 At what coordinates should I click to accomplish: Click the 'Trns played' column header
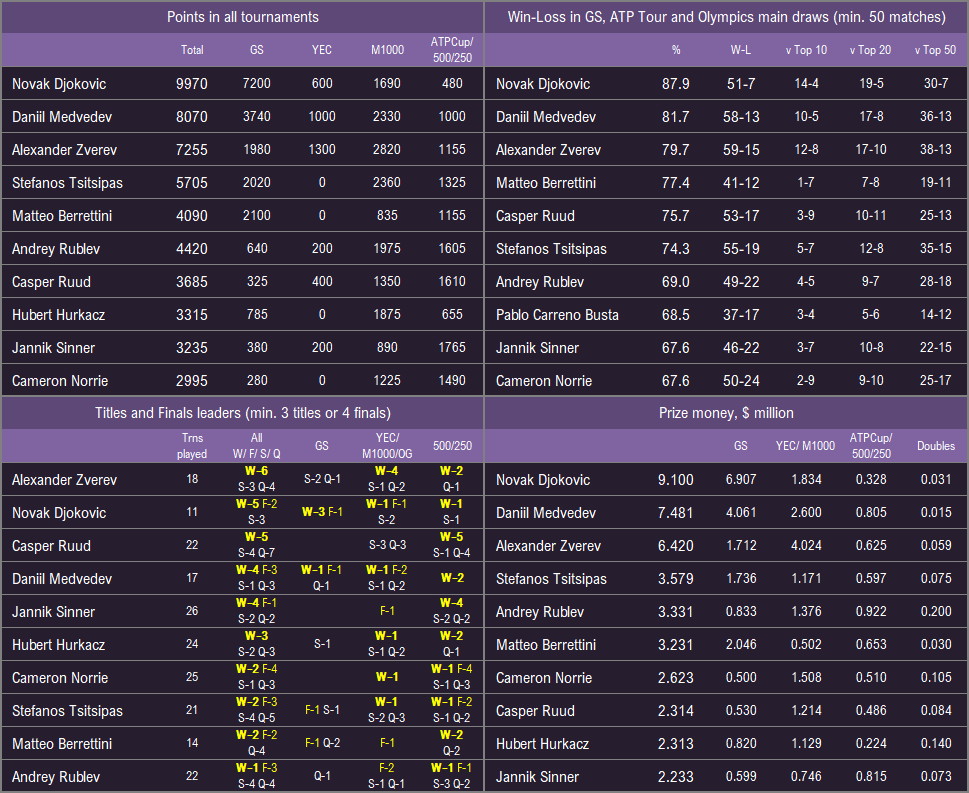[192, 446]
